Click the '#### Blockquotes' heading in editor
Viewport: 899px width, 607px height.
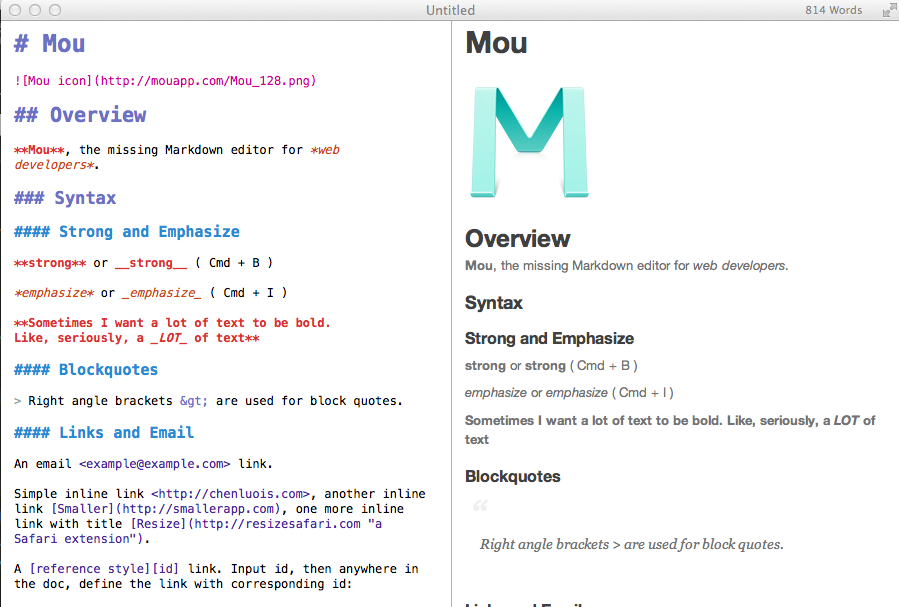tap(86, 370)
